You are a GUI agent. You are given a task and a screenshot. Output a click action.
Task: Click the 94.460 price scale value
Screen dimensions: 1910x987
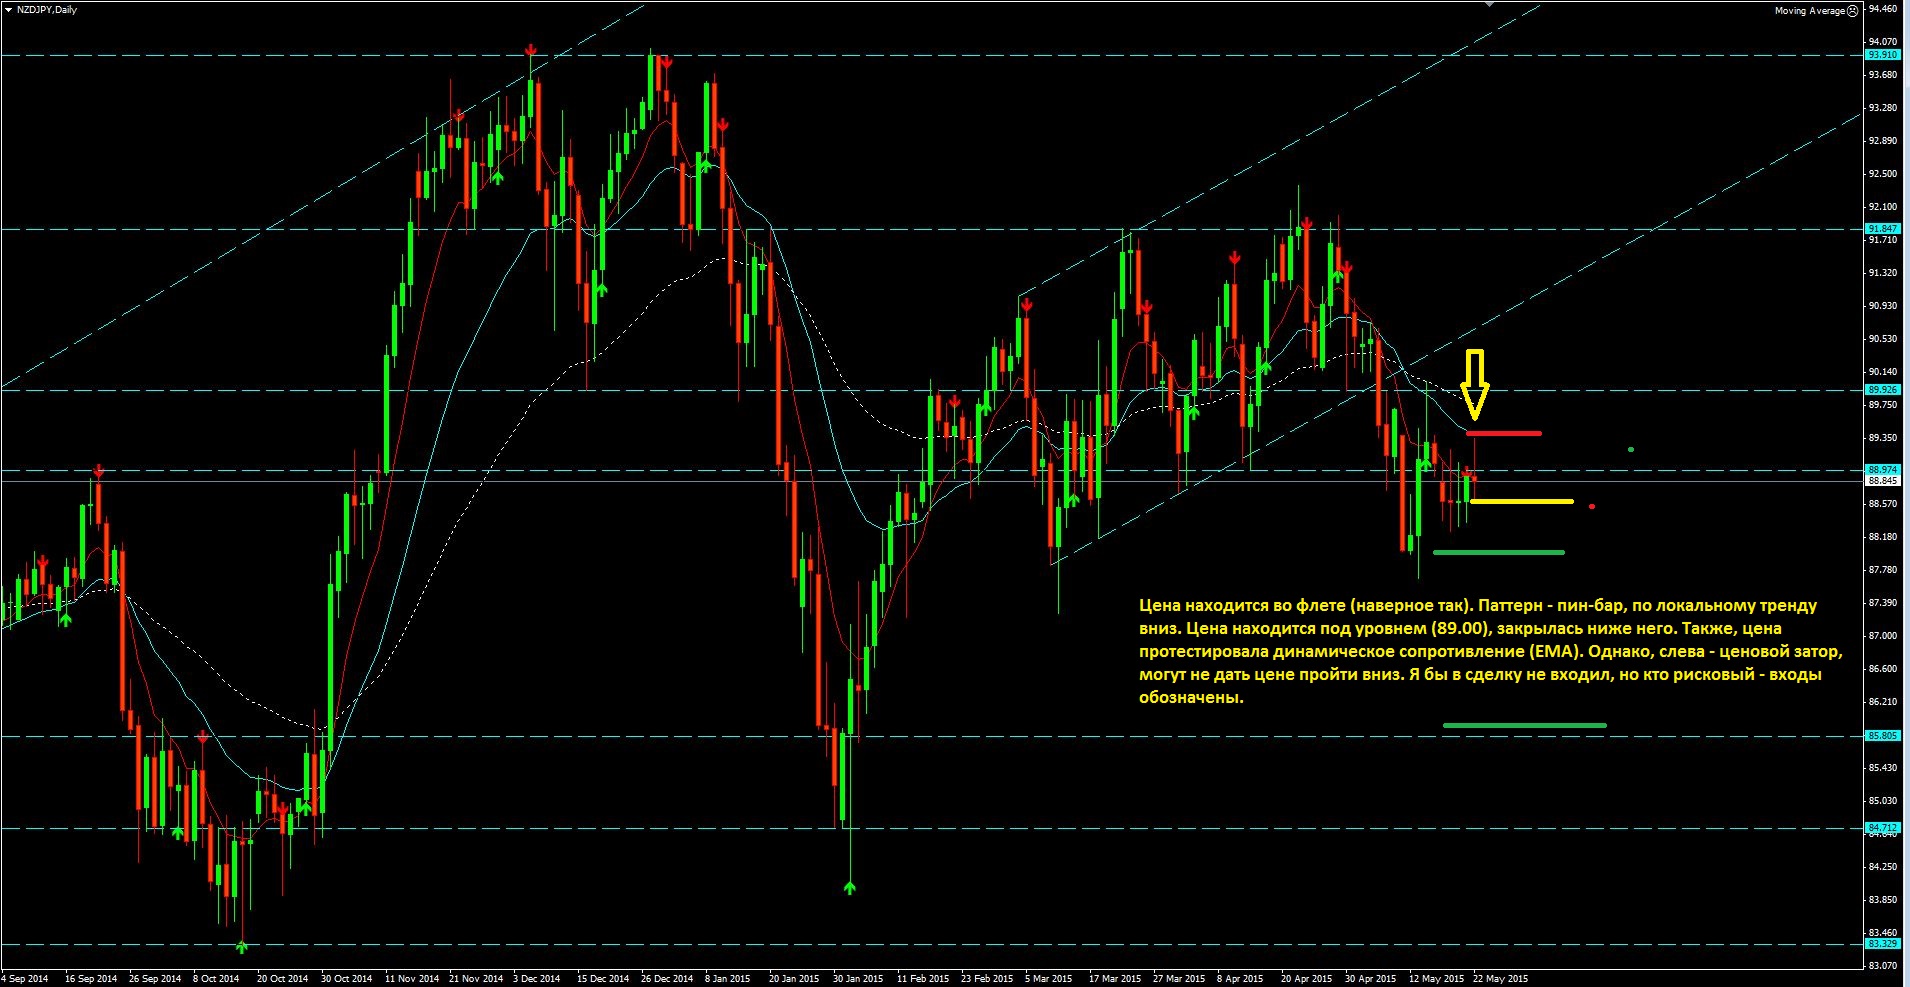pos(1882,9)
